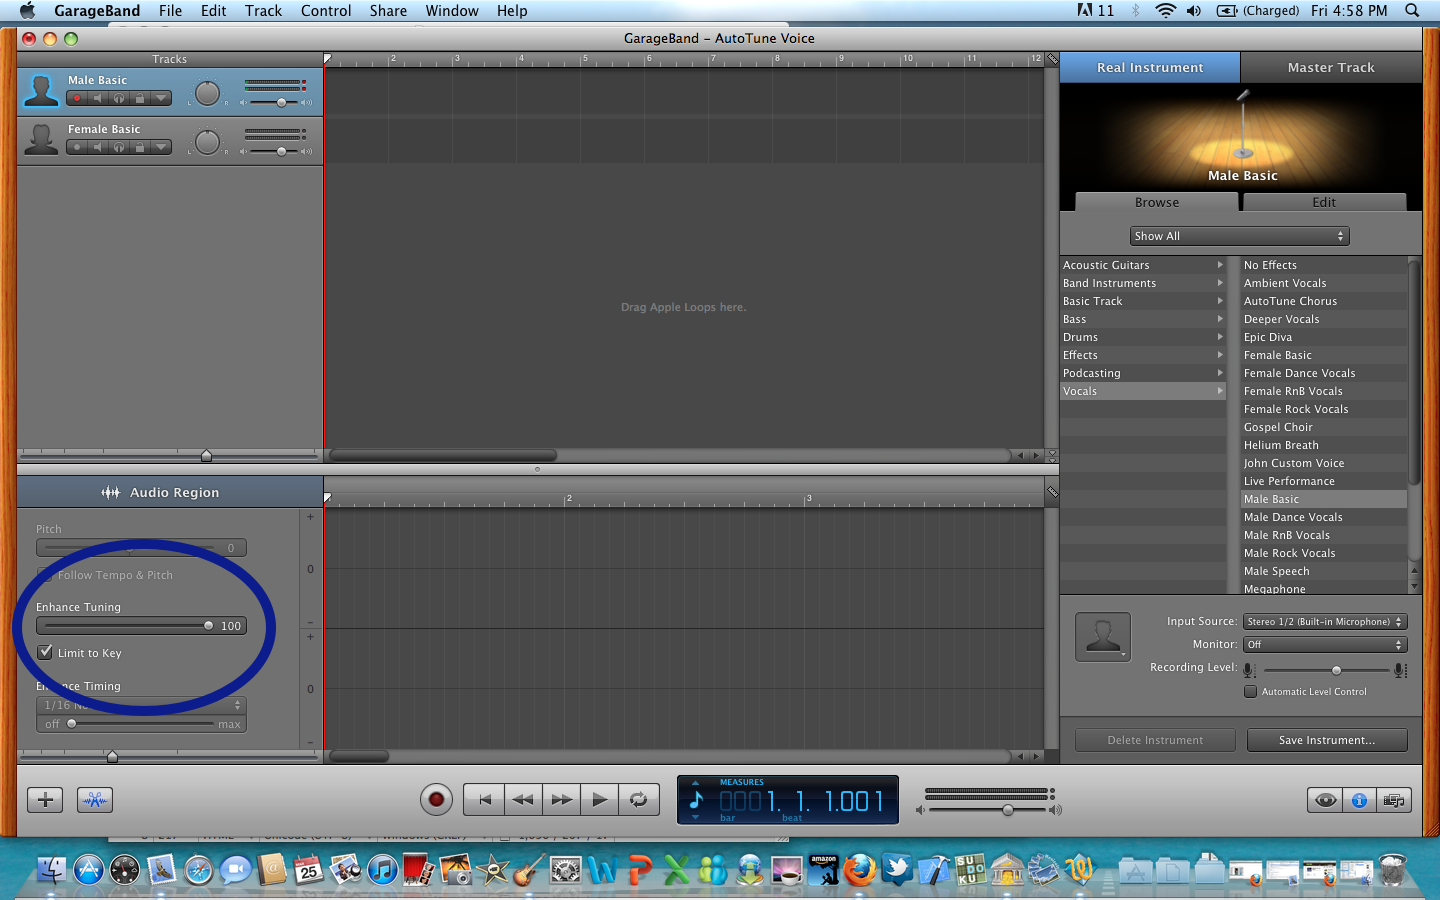1440x900 pixels.
Task: Select the Band Instruments category
Action: 1143,283
